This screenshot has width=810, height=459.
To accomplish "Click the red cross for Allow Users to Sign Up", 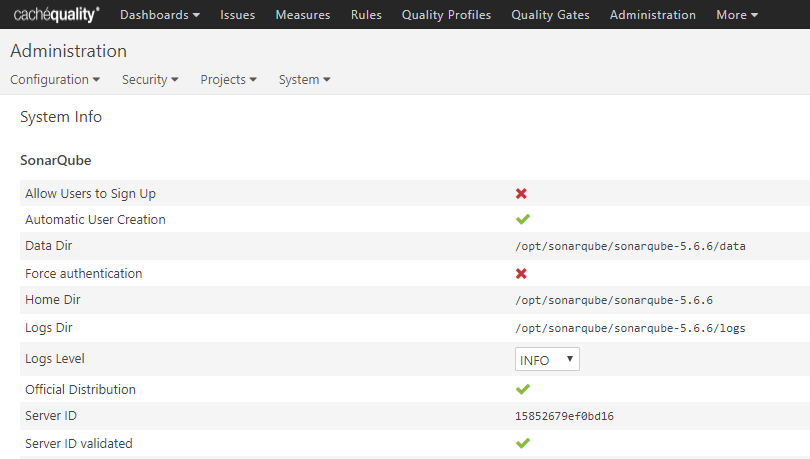I will 521,194.
